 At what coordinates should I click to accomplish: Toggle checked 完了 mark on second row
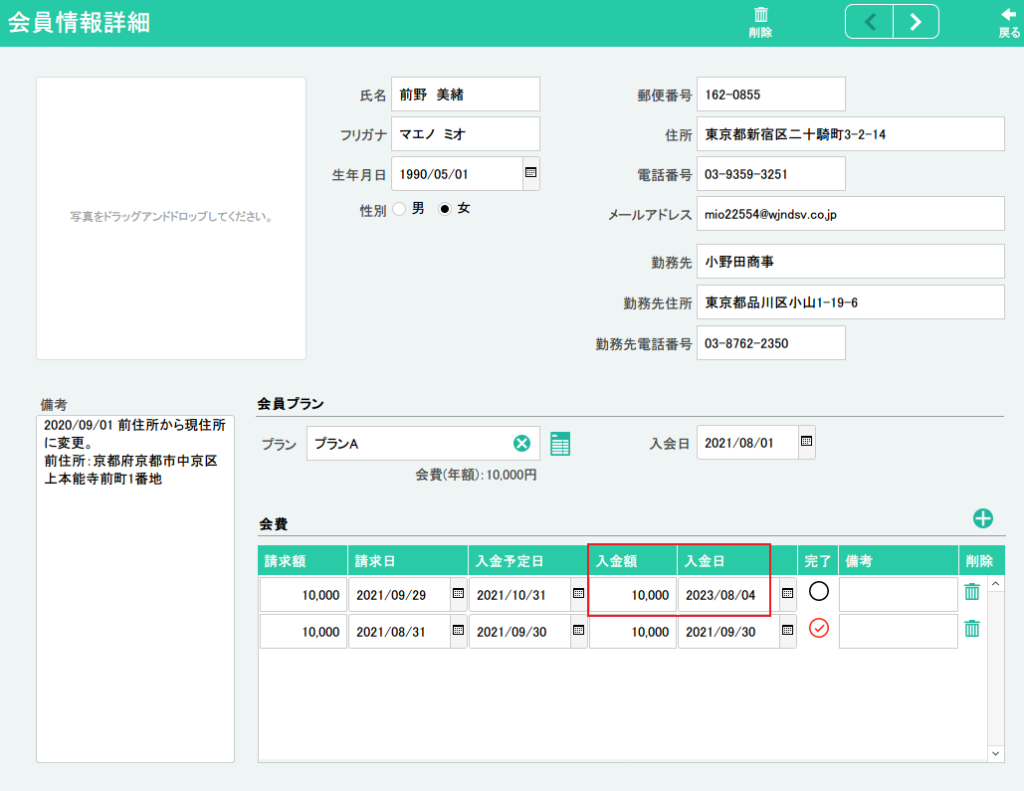tap(819, 629)
